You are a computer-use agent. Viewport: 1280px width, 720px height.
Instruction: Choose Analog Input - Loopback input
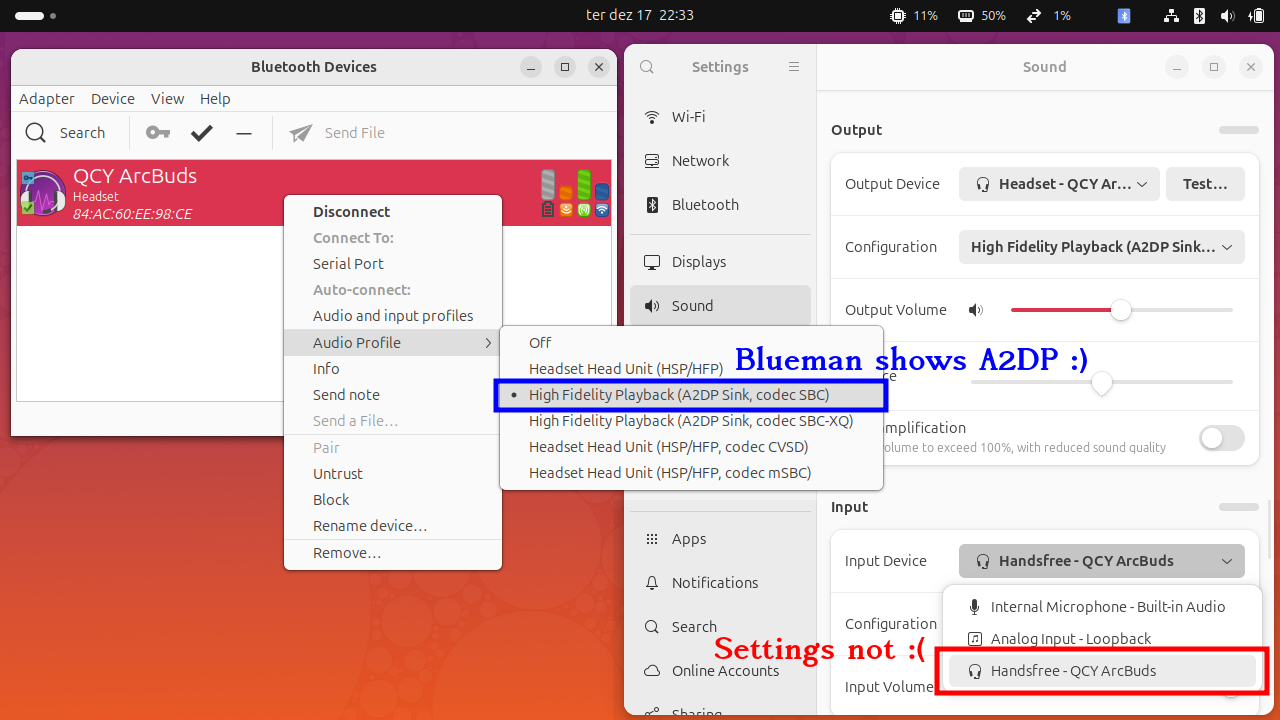pos(1102,639)
